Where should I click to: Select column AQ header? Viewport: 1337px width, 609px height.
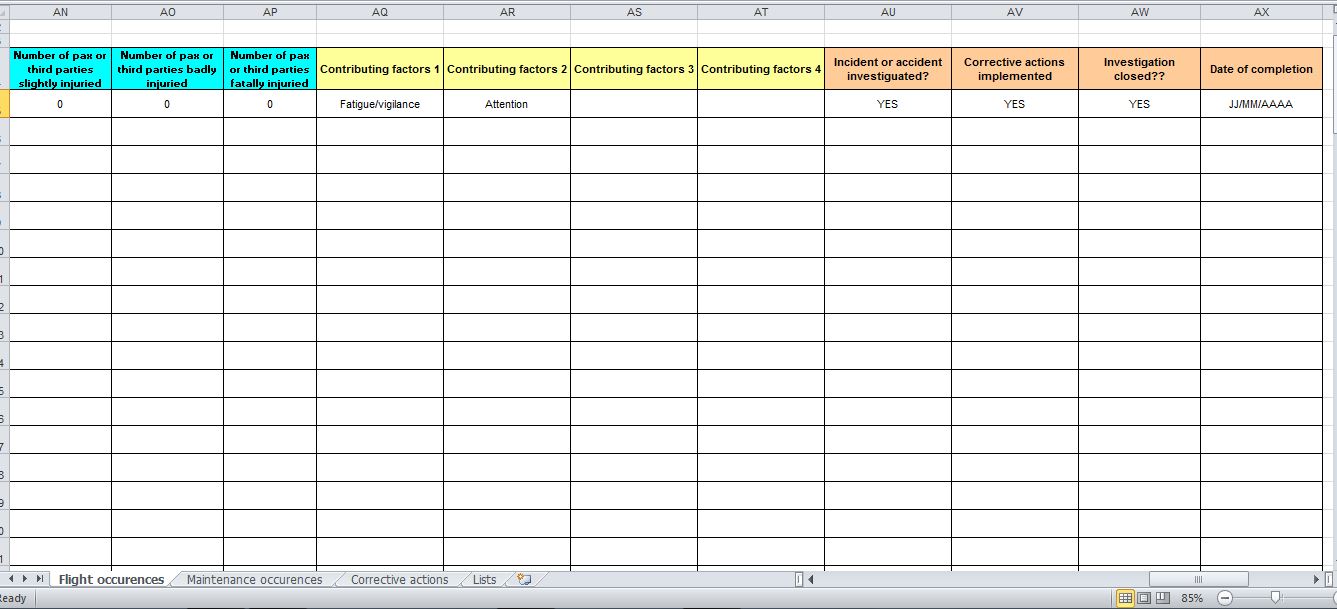point(379,12)
